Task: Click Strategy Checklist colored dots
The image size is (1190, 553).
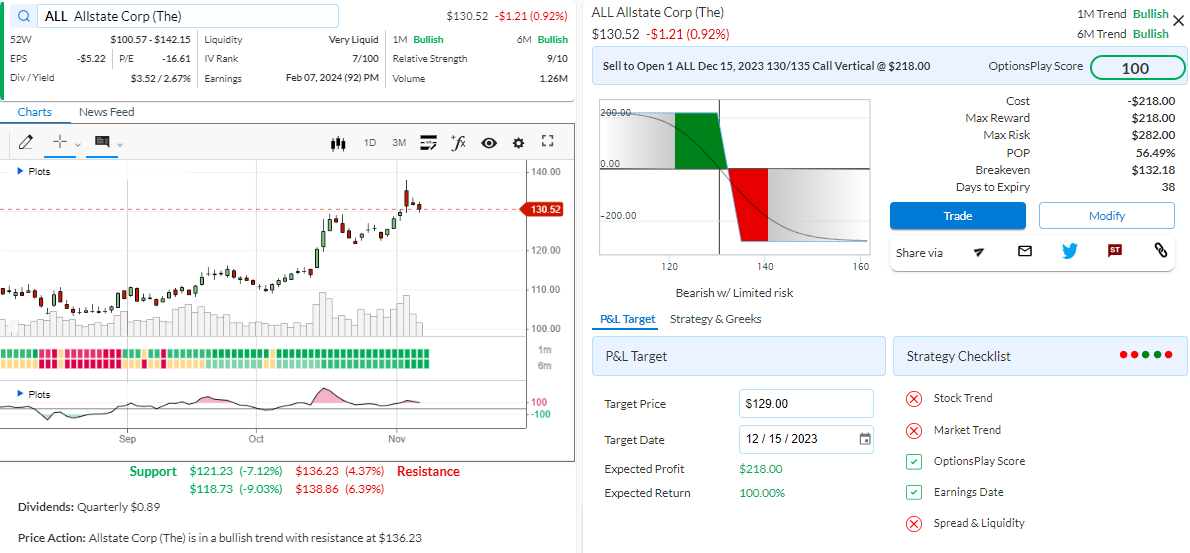Action: click(x=1147, y=355)
